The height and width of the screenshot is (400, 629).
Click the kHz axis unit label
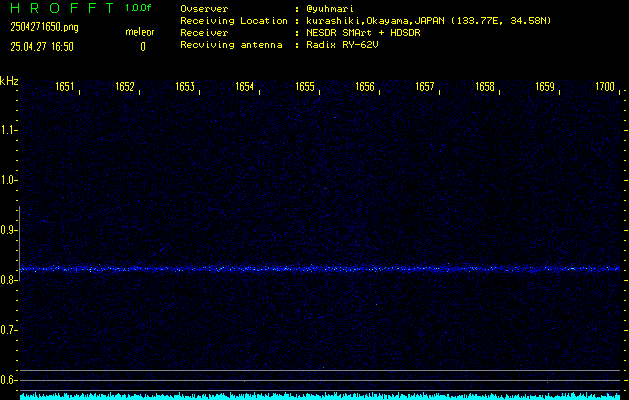pyautogui.click(x=9, y=81)
